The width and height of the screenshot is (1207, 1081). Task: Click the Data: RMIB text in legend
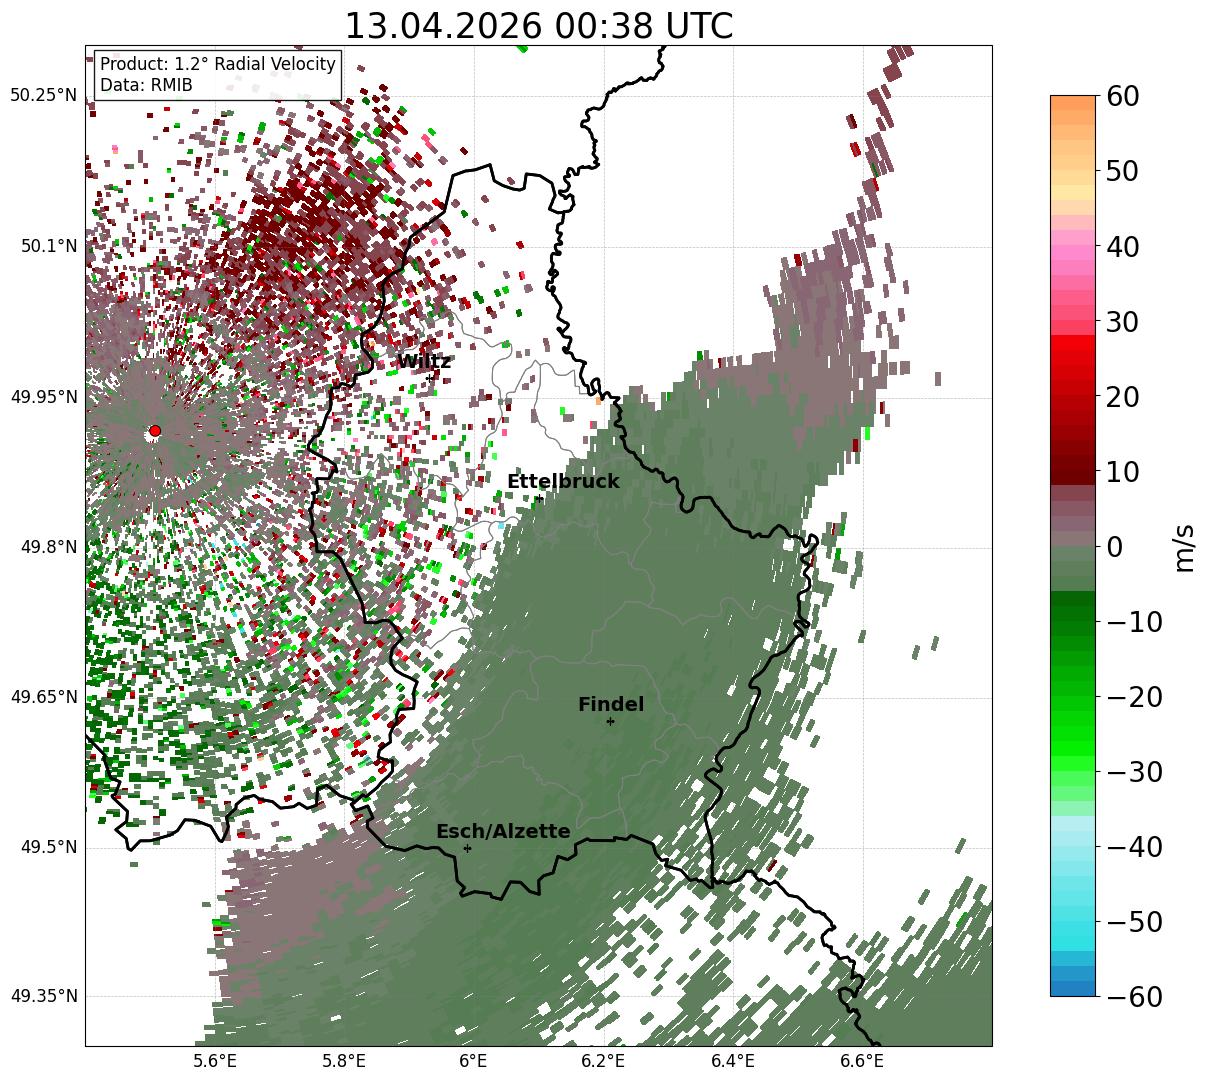coord(146,86)
